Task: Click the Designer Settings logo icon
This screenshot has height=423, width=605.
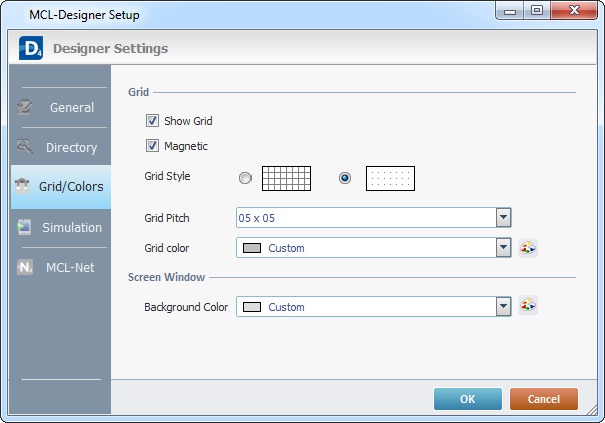Action: click(30, 48)
